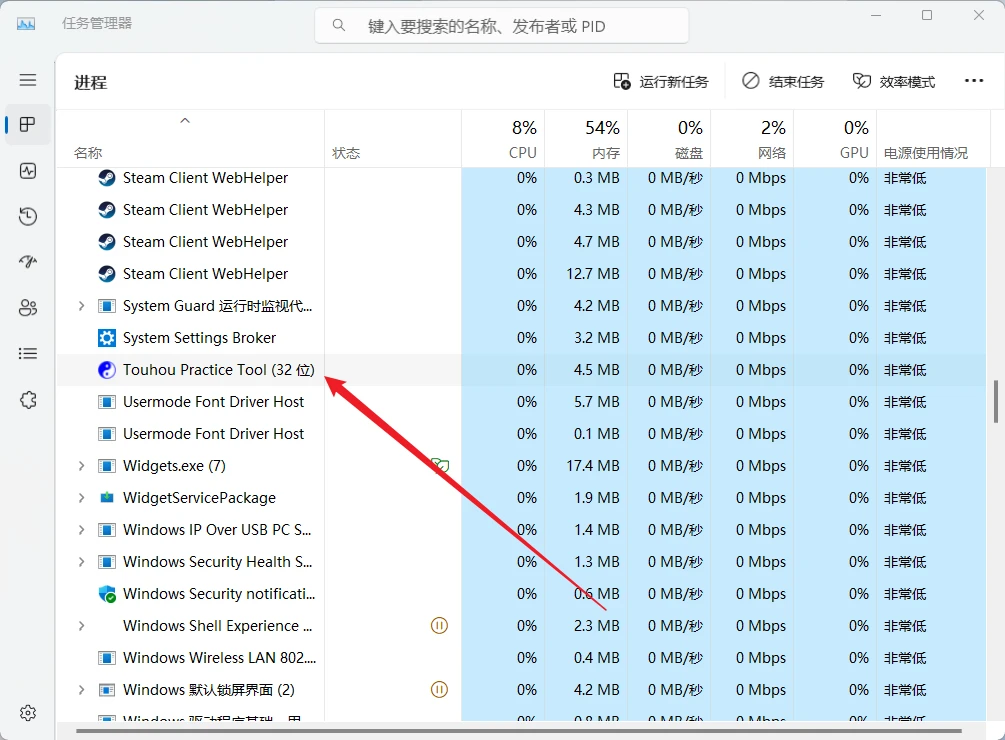Open the Details sidebar icon
Image resolution: width=1005 pixels, height=740 pixels.
pyautogui.click(x=28, y=354)
